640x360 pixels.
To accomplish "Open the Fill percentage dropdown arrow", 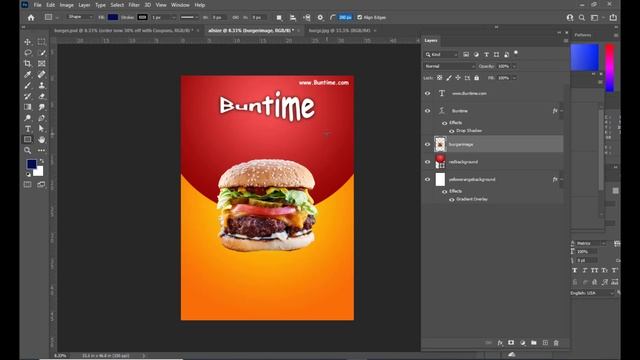I will (514, 78).
